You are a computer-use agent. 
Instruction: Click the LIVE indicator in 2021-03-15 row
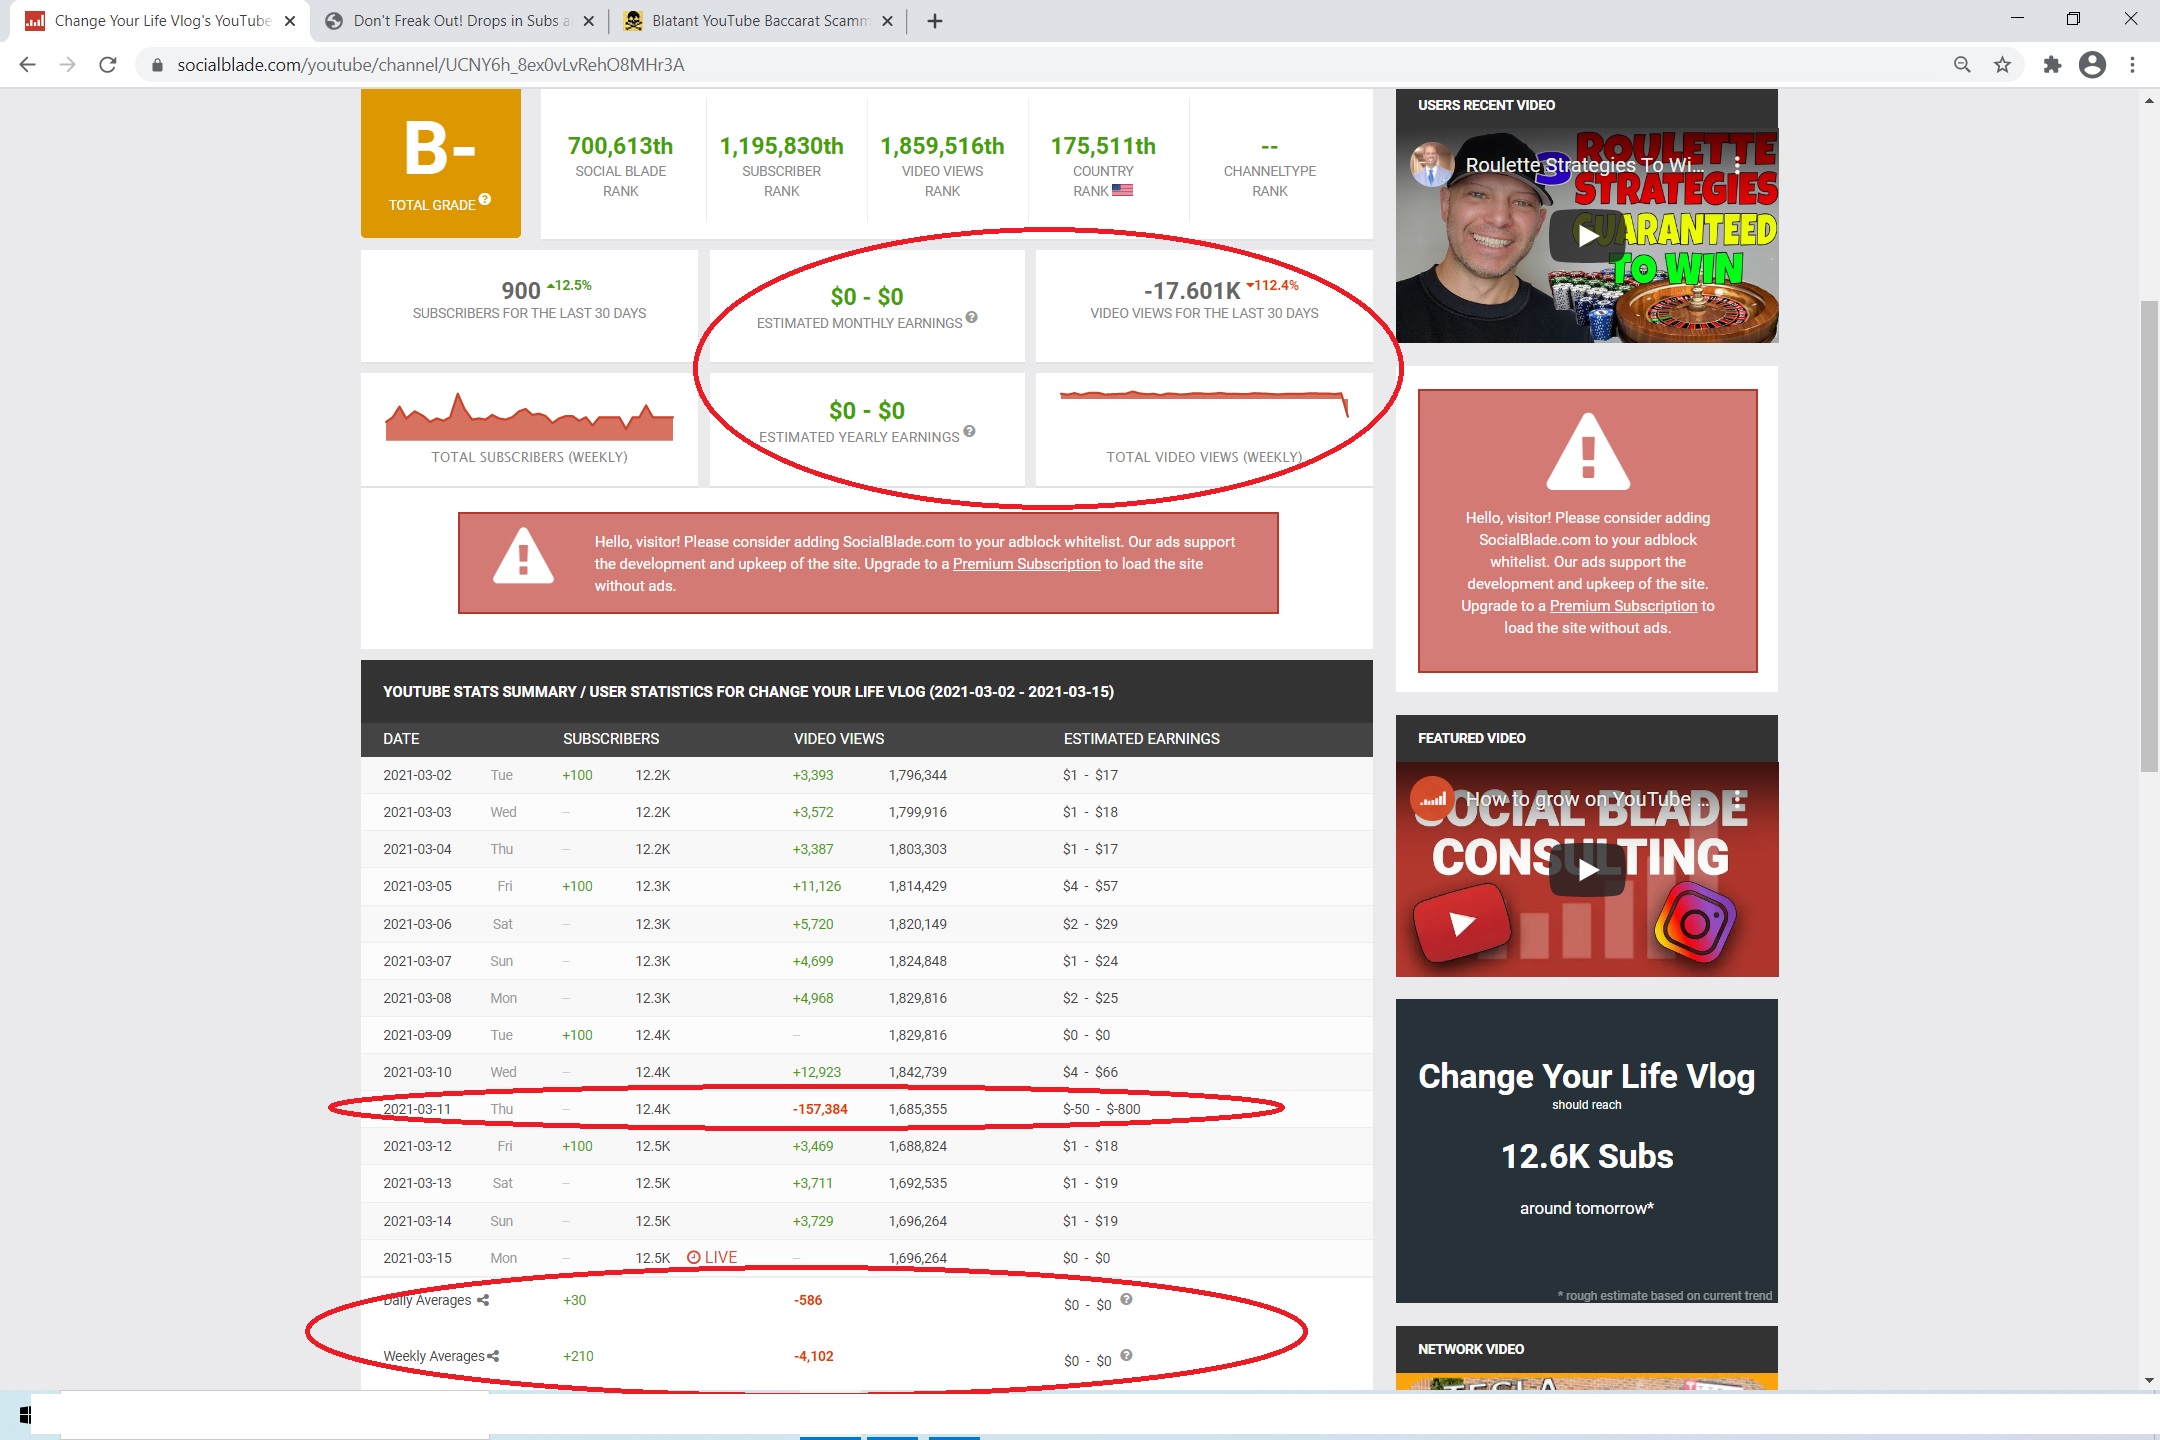pos(712,1257)
